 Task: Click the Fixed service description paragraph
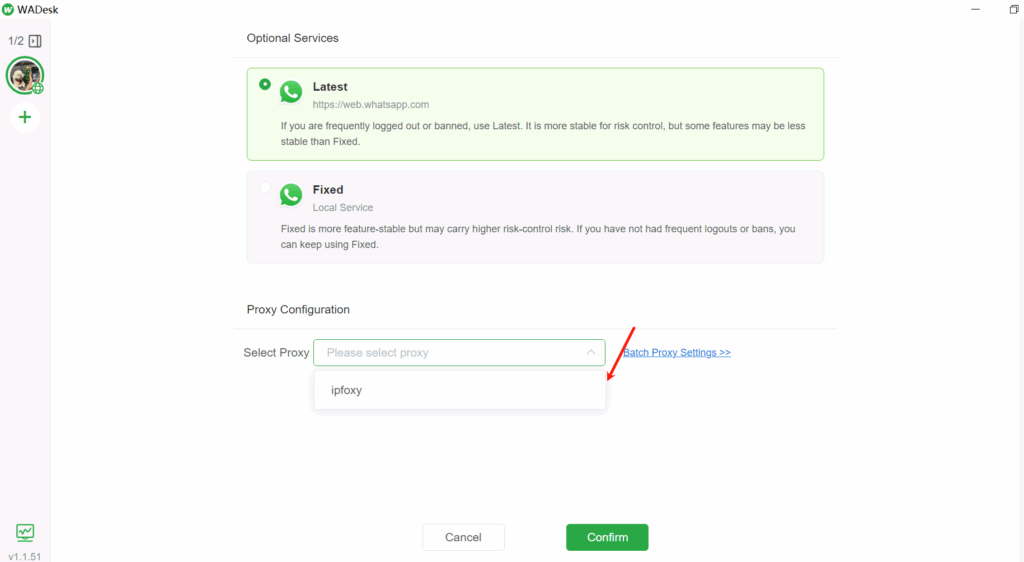(x=538, y=237)
